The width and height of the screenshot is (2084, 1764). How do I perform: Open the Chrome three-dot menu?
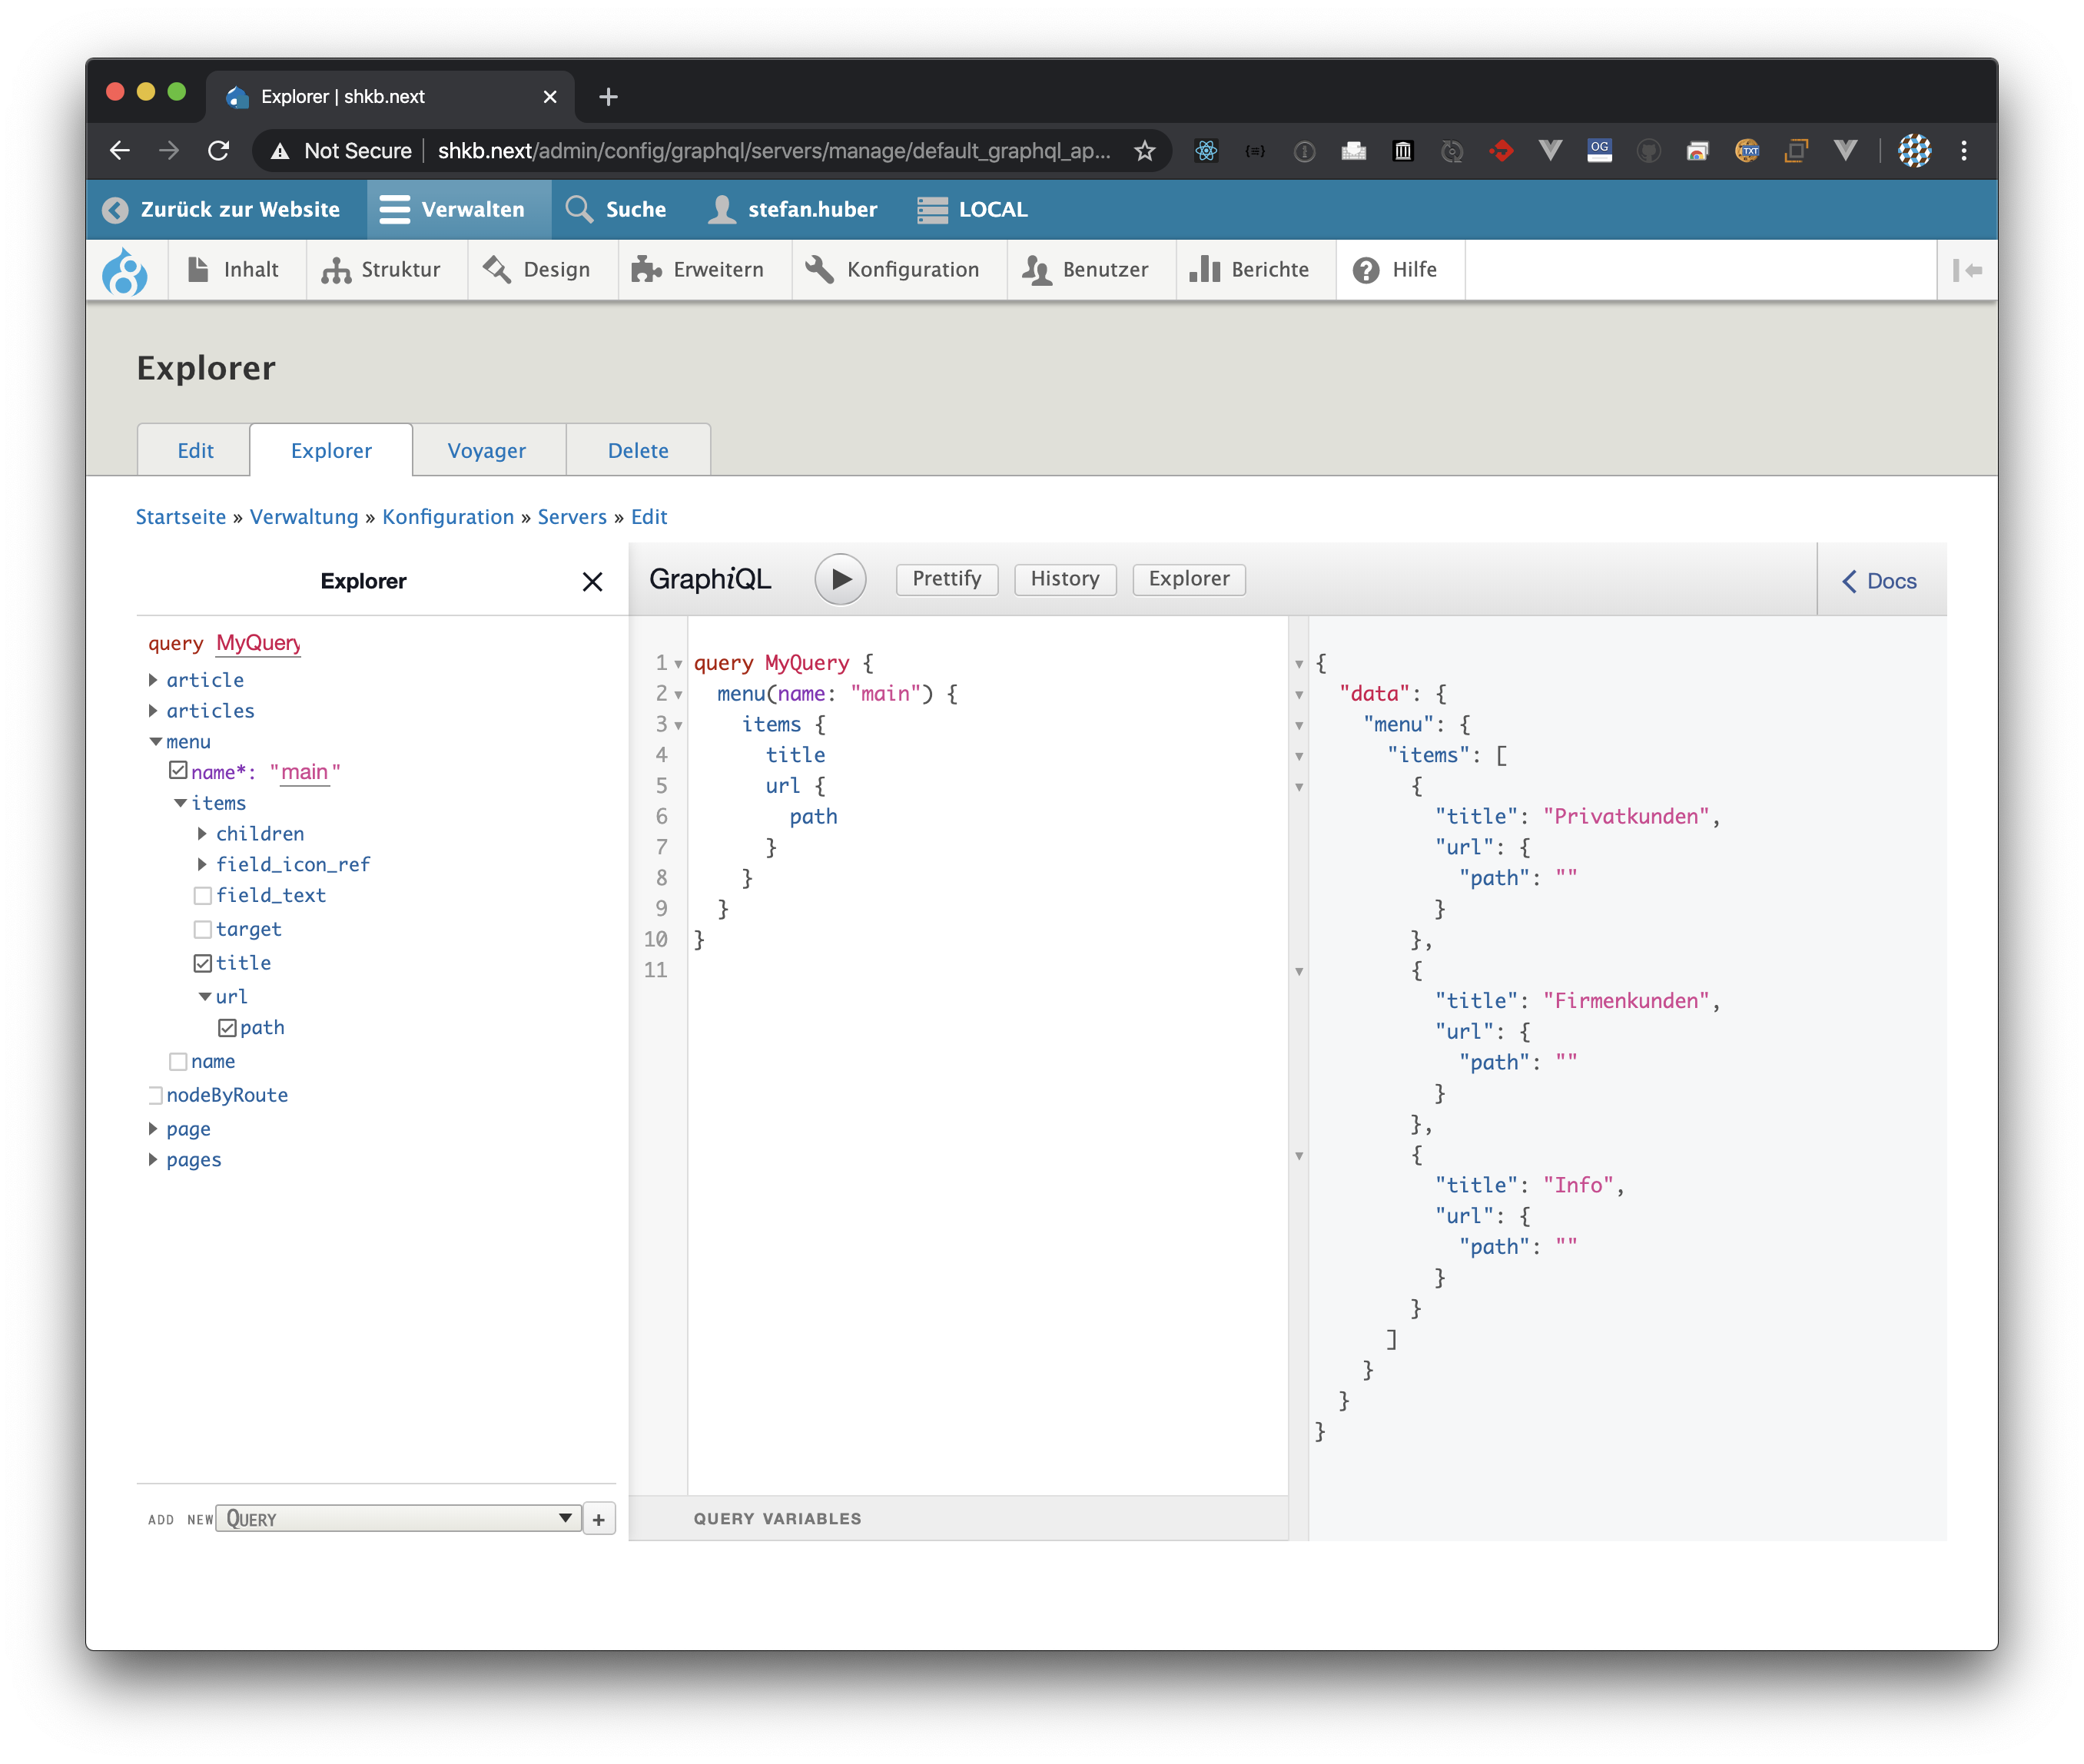click(1964, 151)
